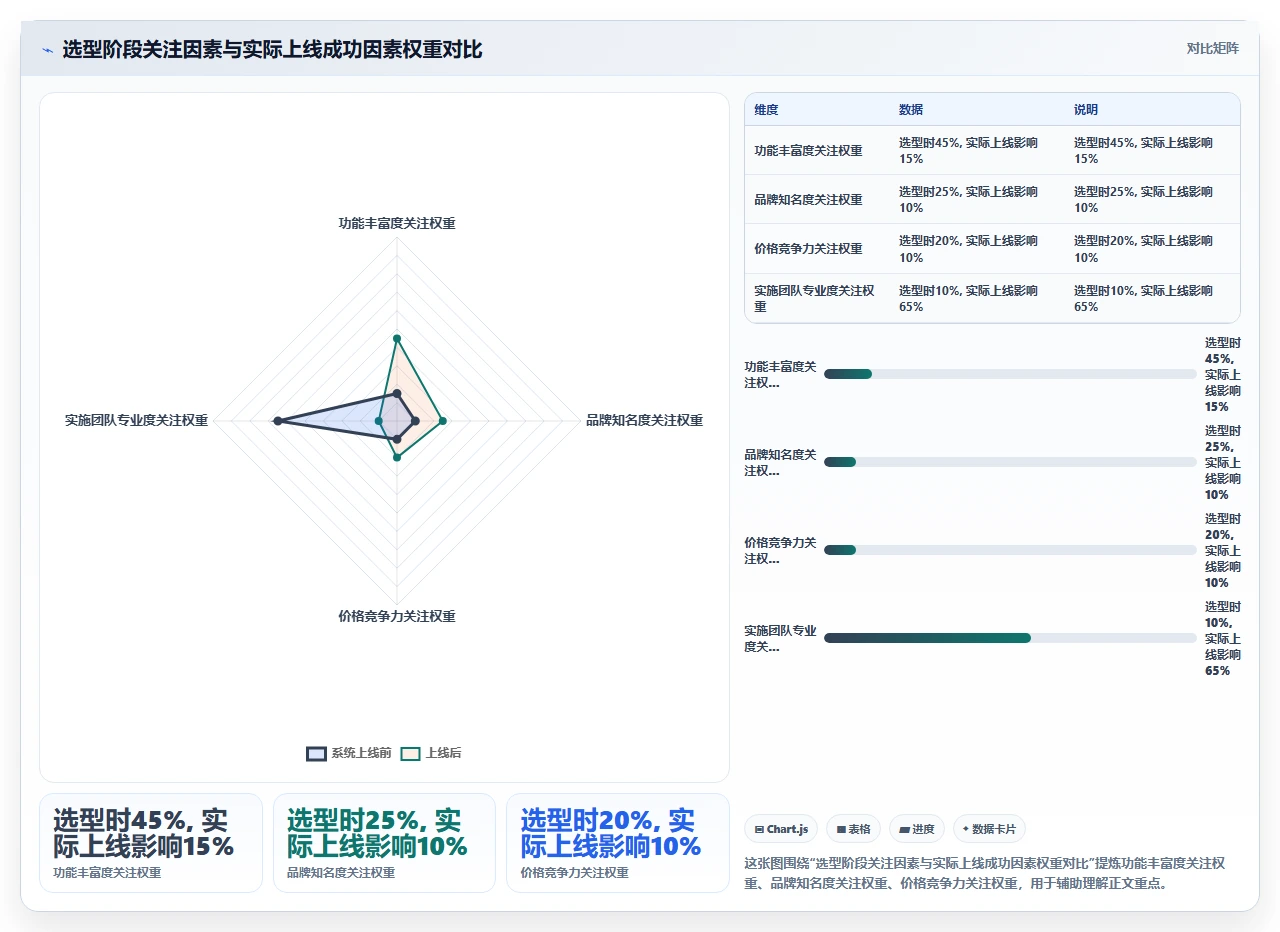Click the green radar point on 品牌知名度 axis
This screenshot has width=1280, height=932.
[x=443, y=421]
